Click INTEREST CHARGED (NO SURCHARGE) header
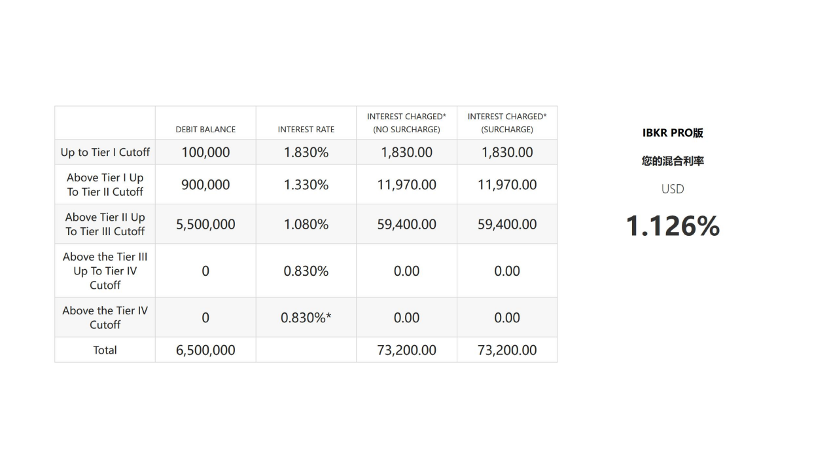830x468 pixels. click(x=406, y=123)
